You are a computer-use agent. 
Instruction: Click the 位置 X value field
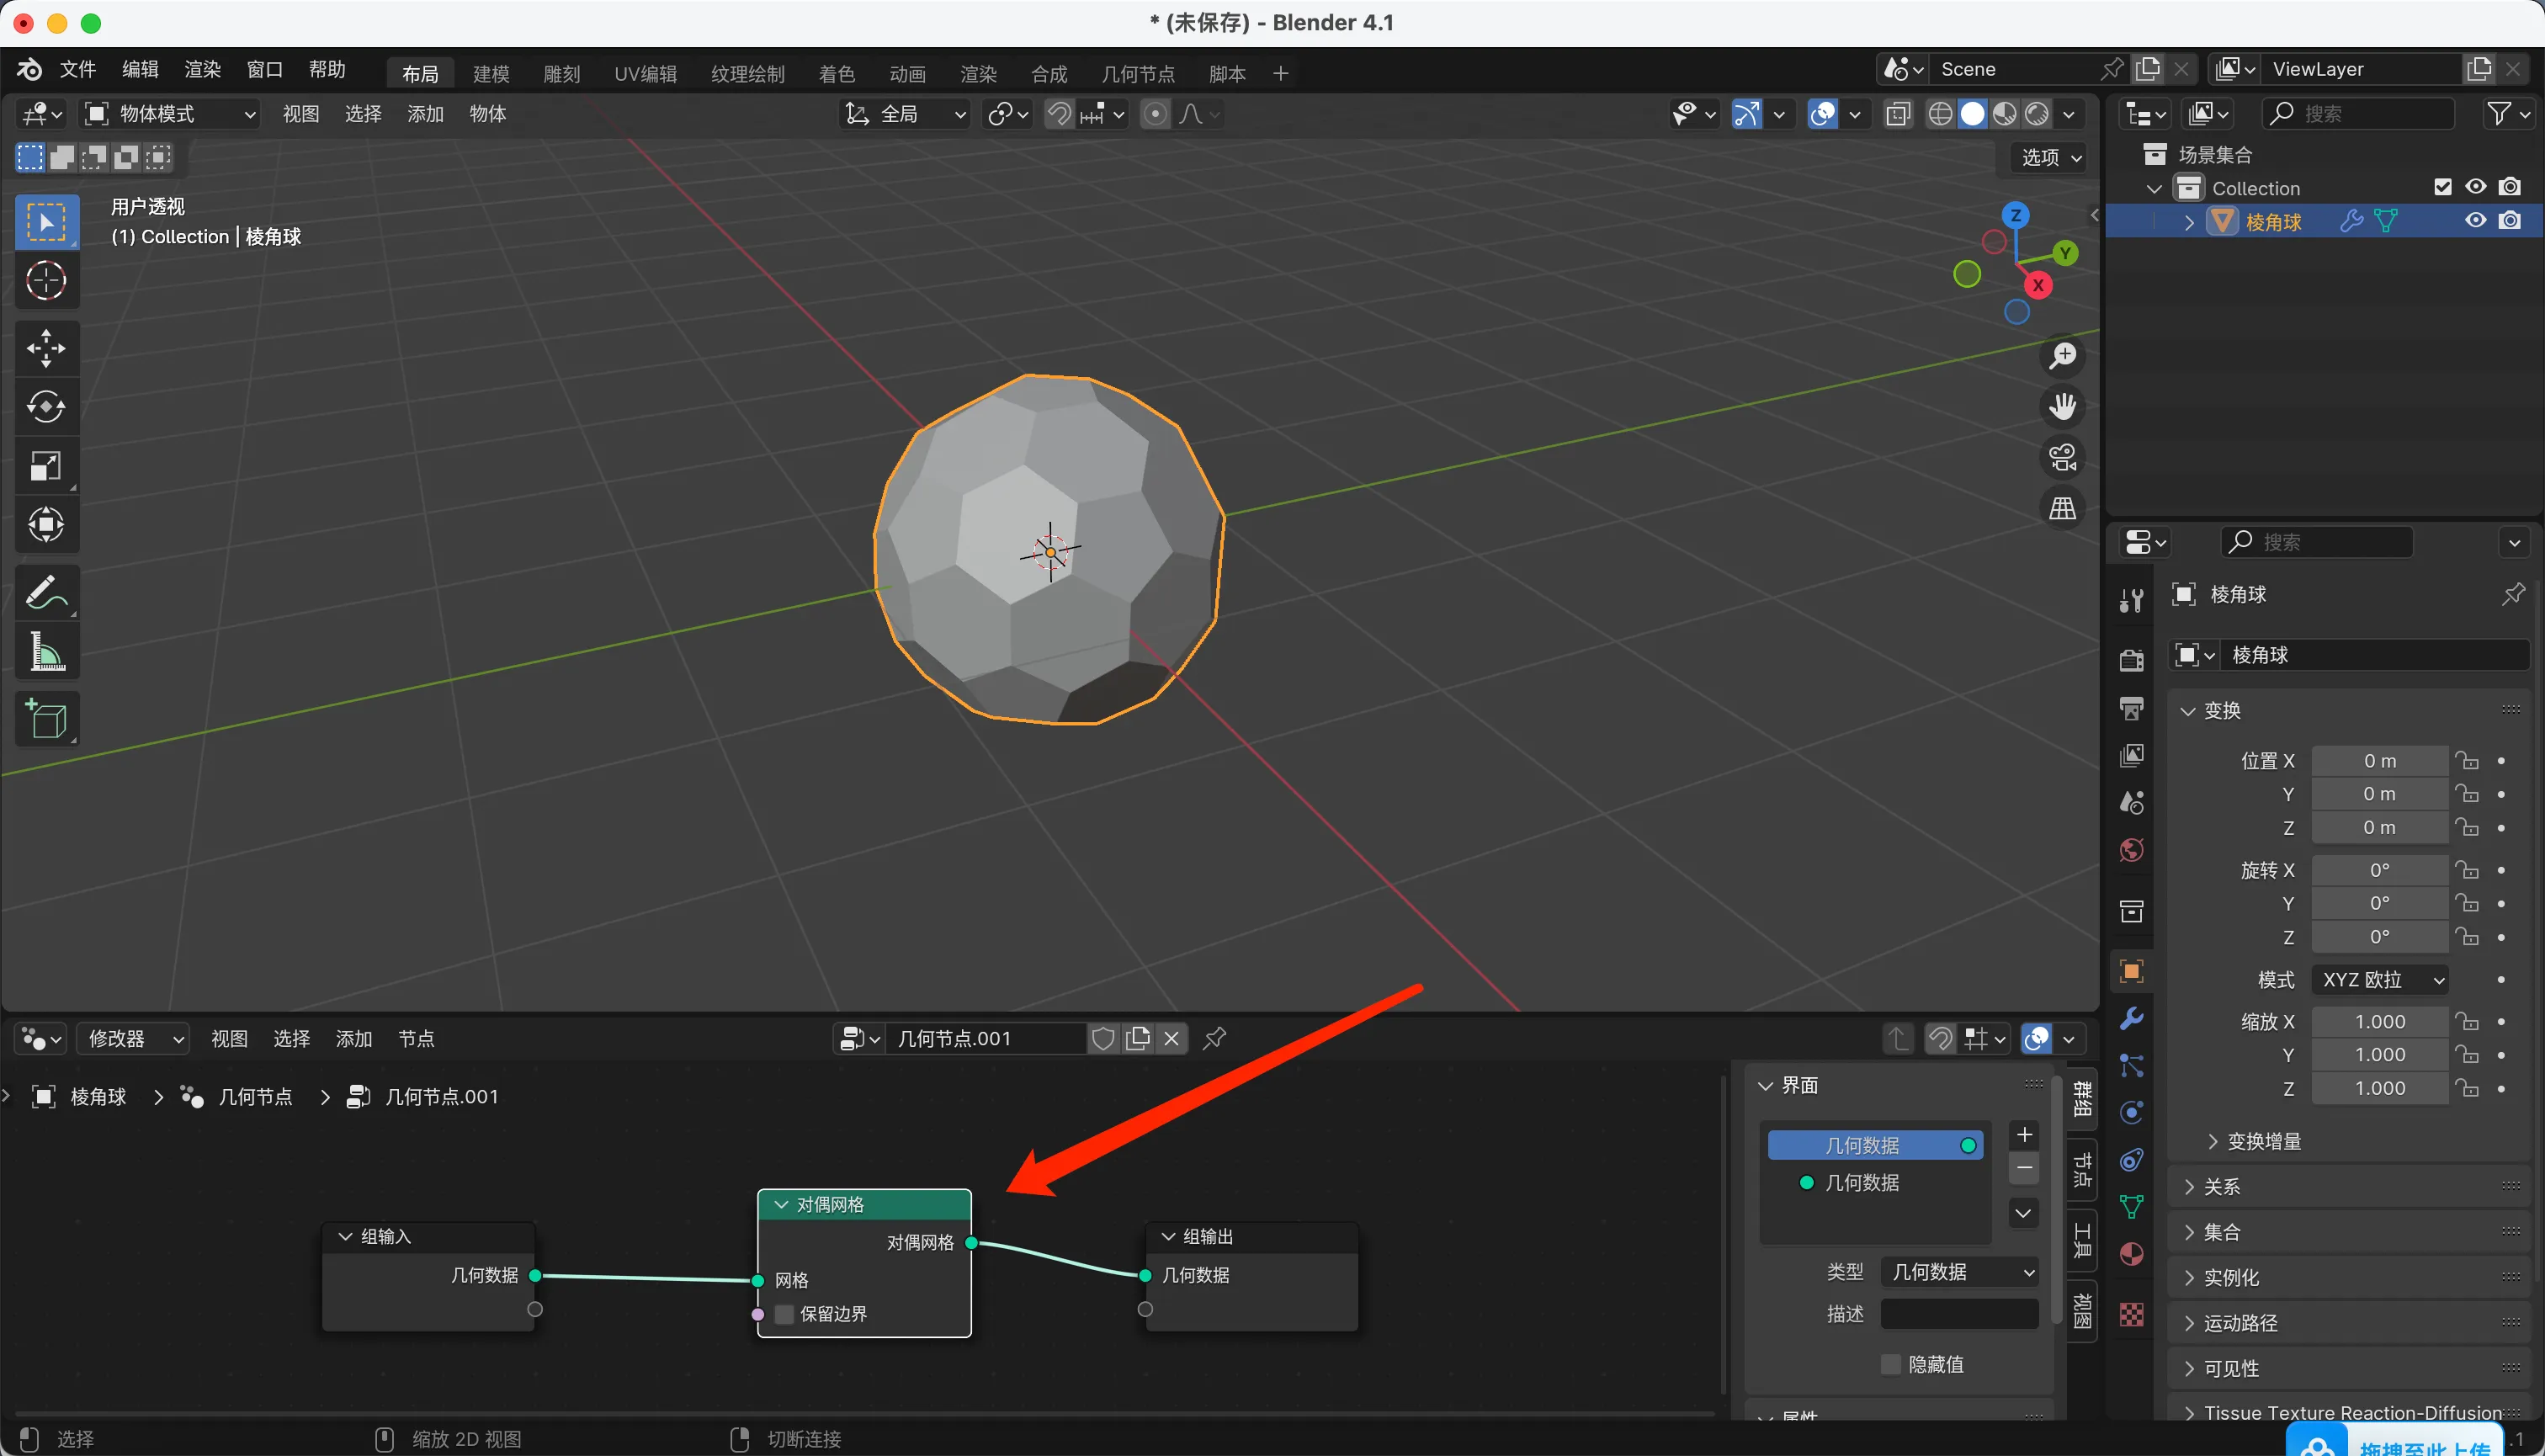(x=2379, y=761)
